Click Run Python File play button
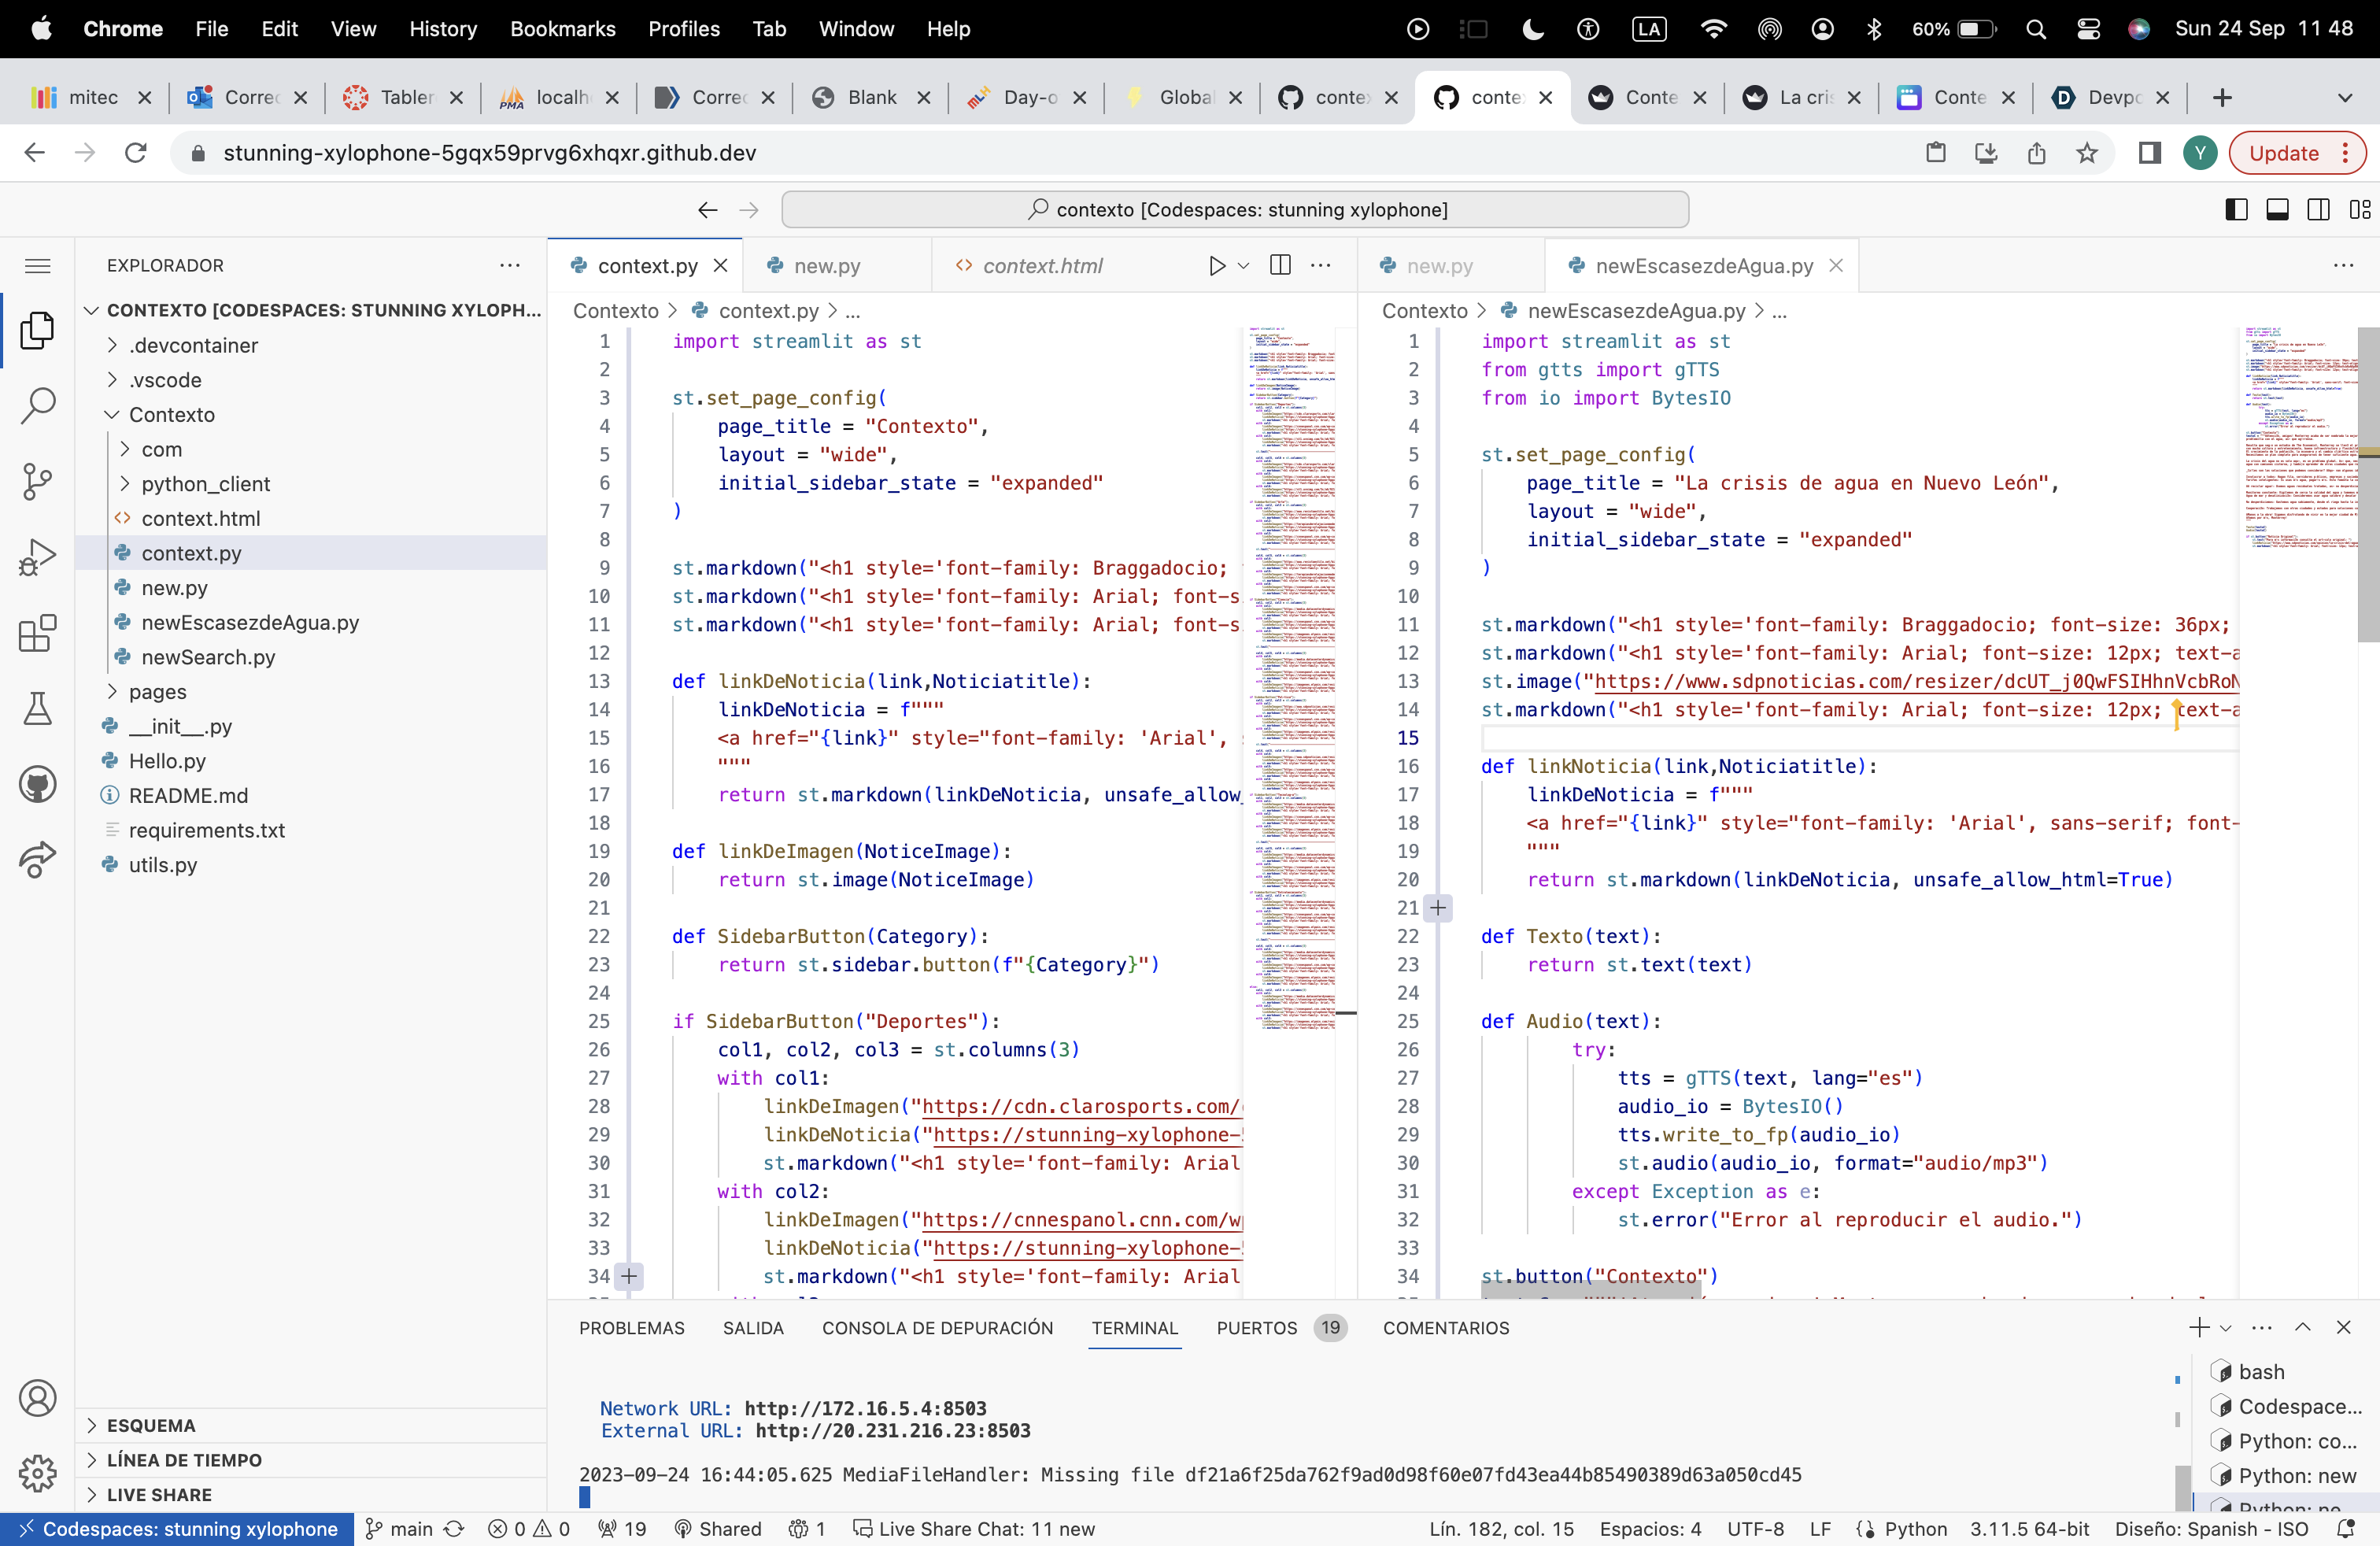 [x=1216, y=266]
